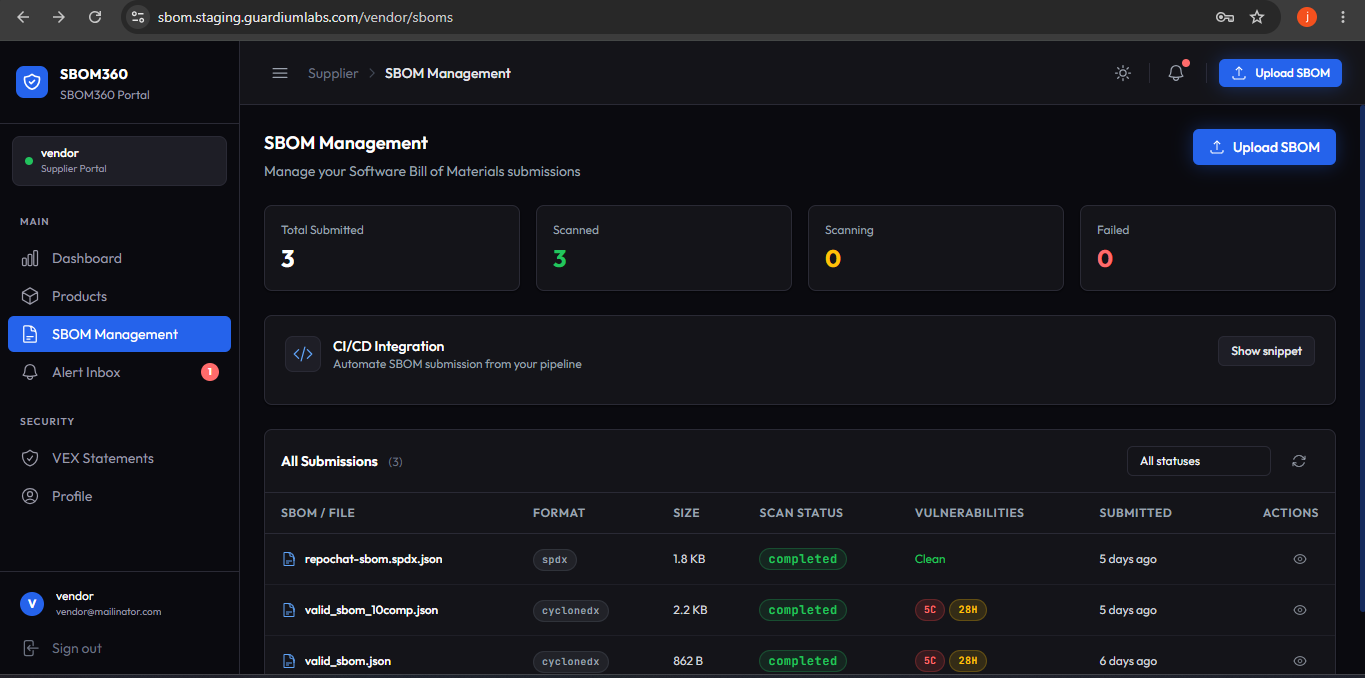Open the All statuses dropdown

click(1198, 461)
